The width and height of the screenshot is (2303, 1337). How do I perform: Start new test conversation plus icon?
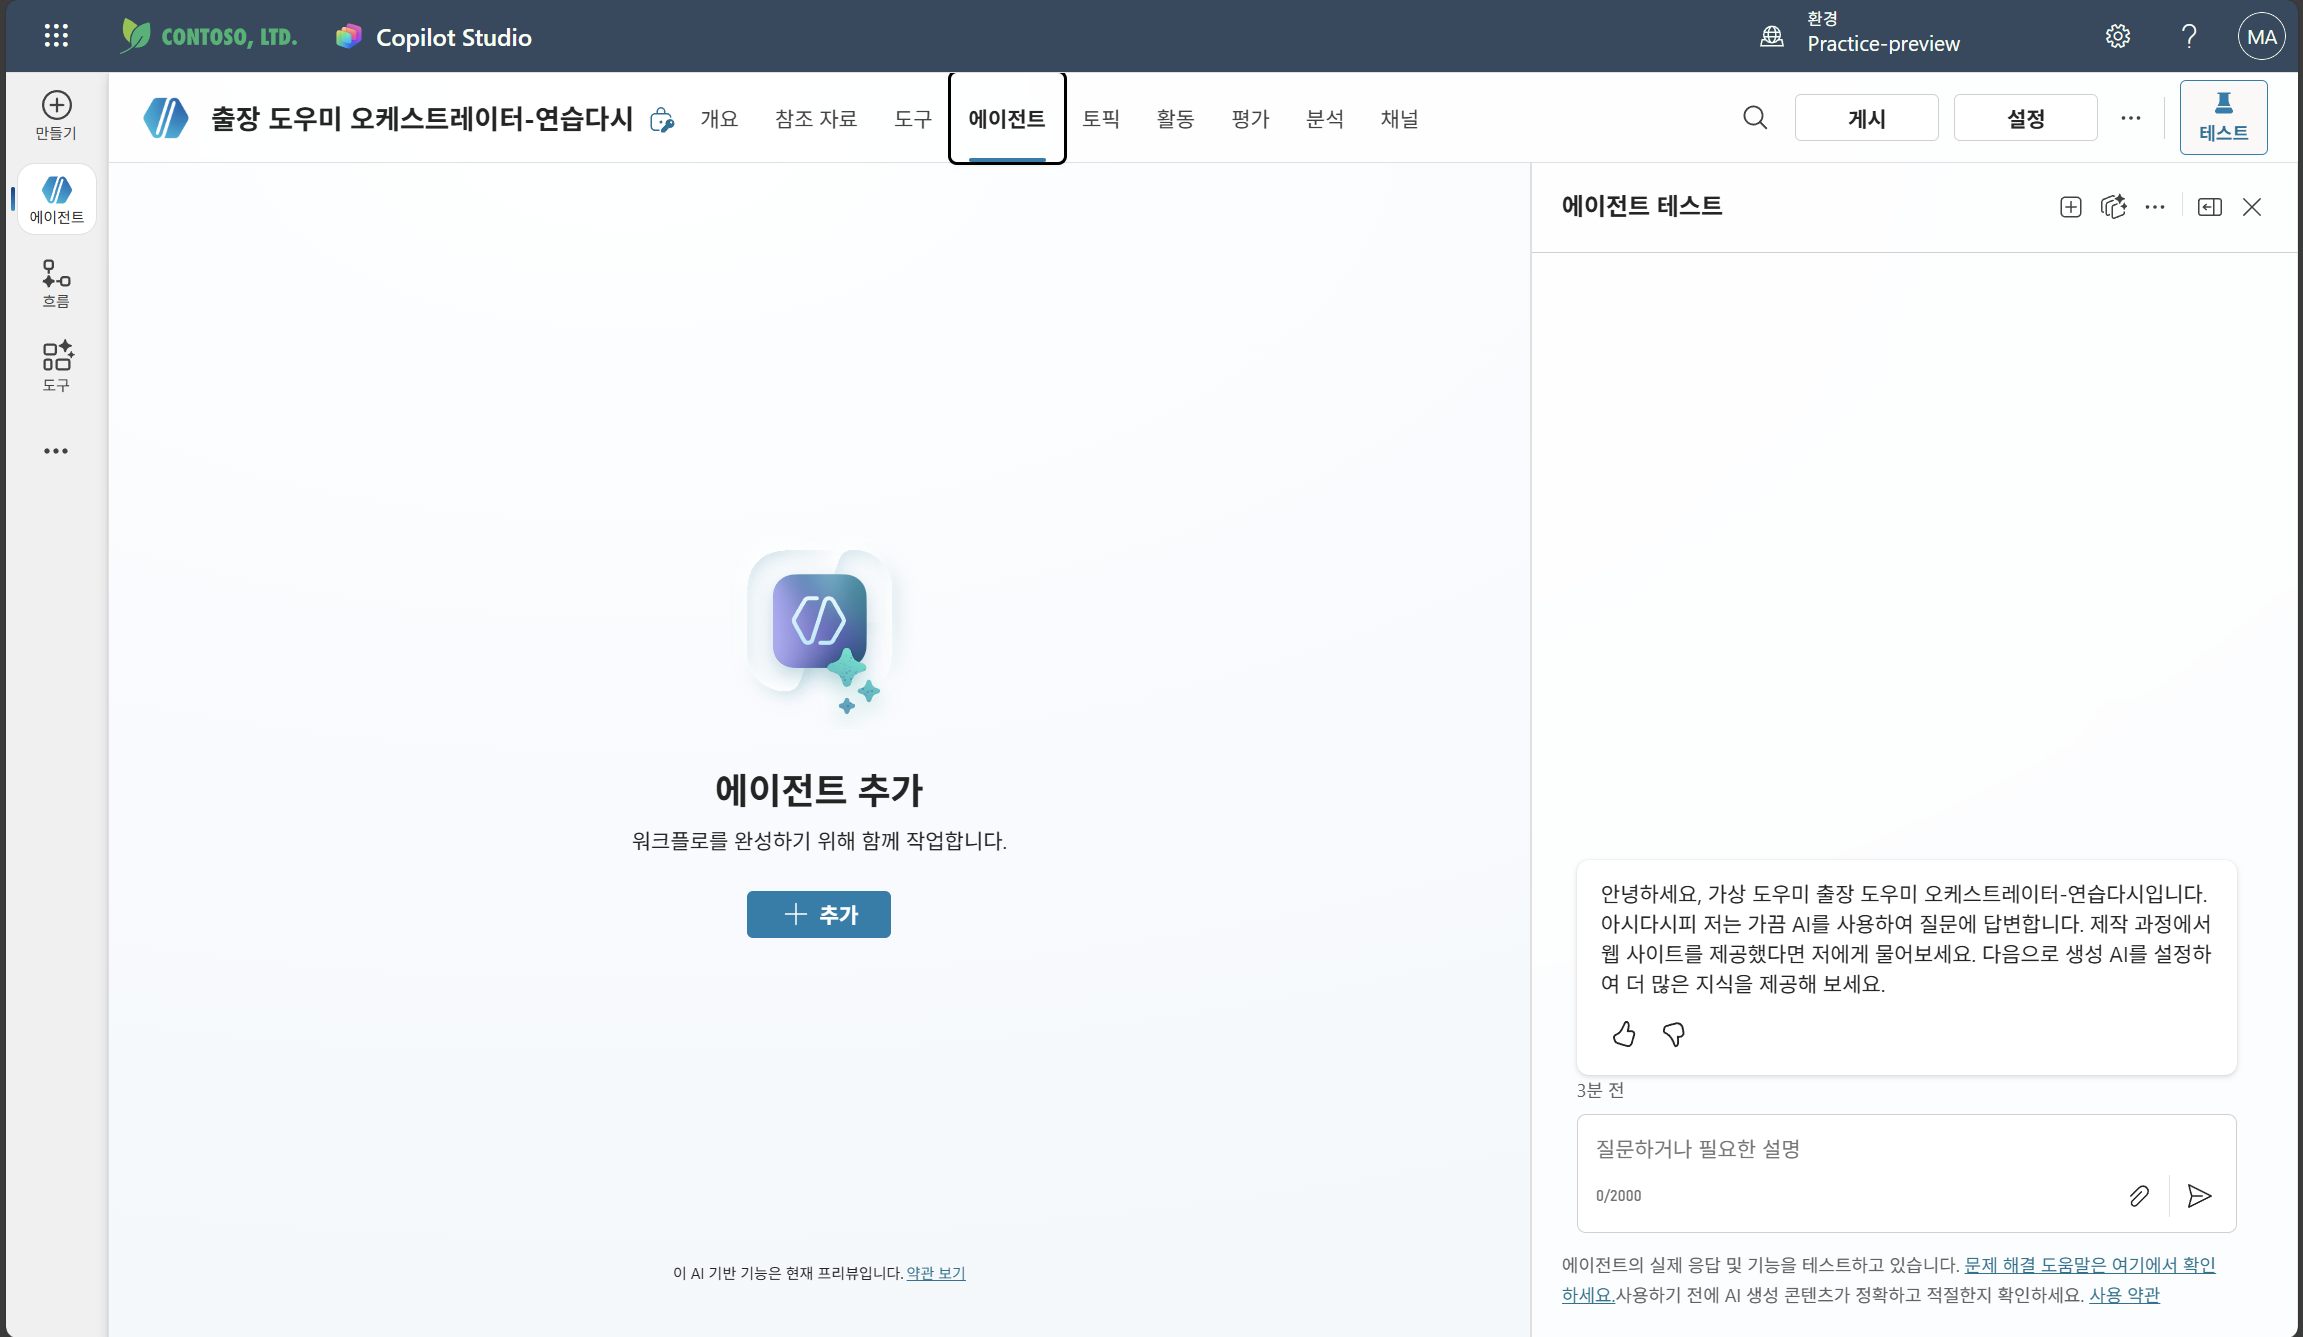tap(2071, 207)
